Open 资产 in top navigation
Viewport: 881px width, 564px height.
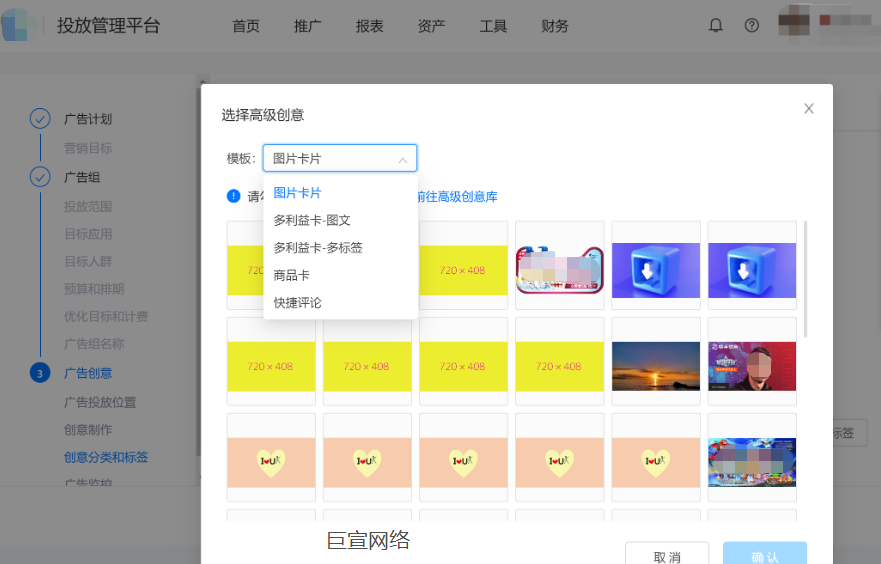pyautogui.click(x=432, y=26)
